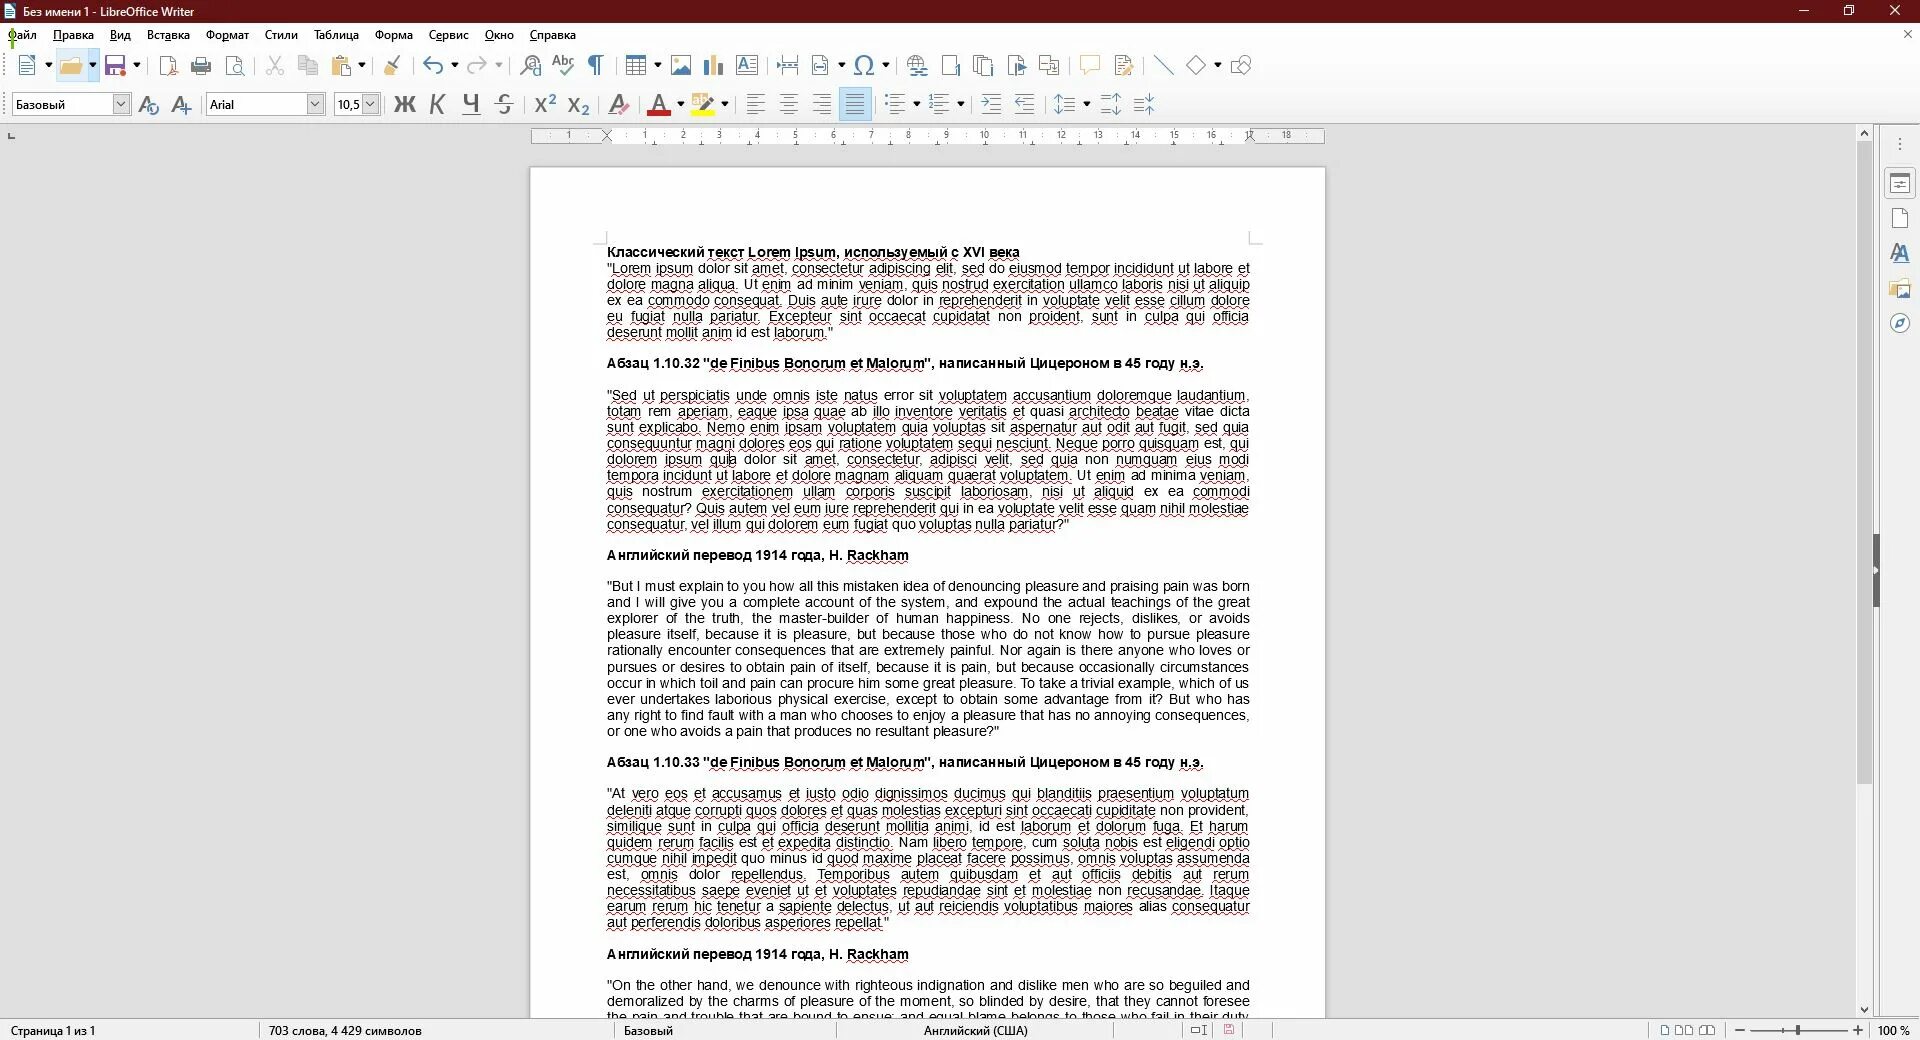Screen dimensions: 1920x1040
Task: Click Английский (США) language status
Action: (x=975, y=1030)
